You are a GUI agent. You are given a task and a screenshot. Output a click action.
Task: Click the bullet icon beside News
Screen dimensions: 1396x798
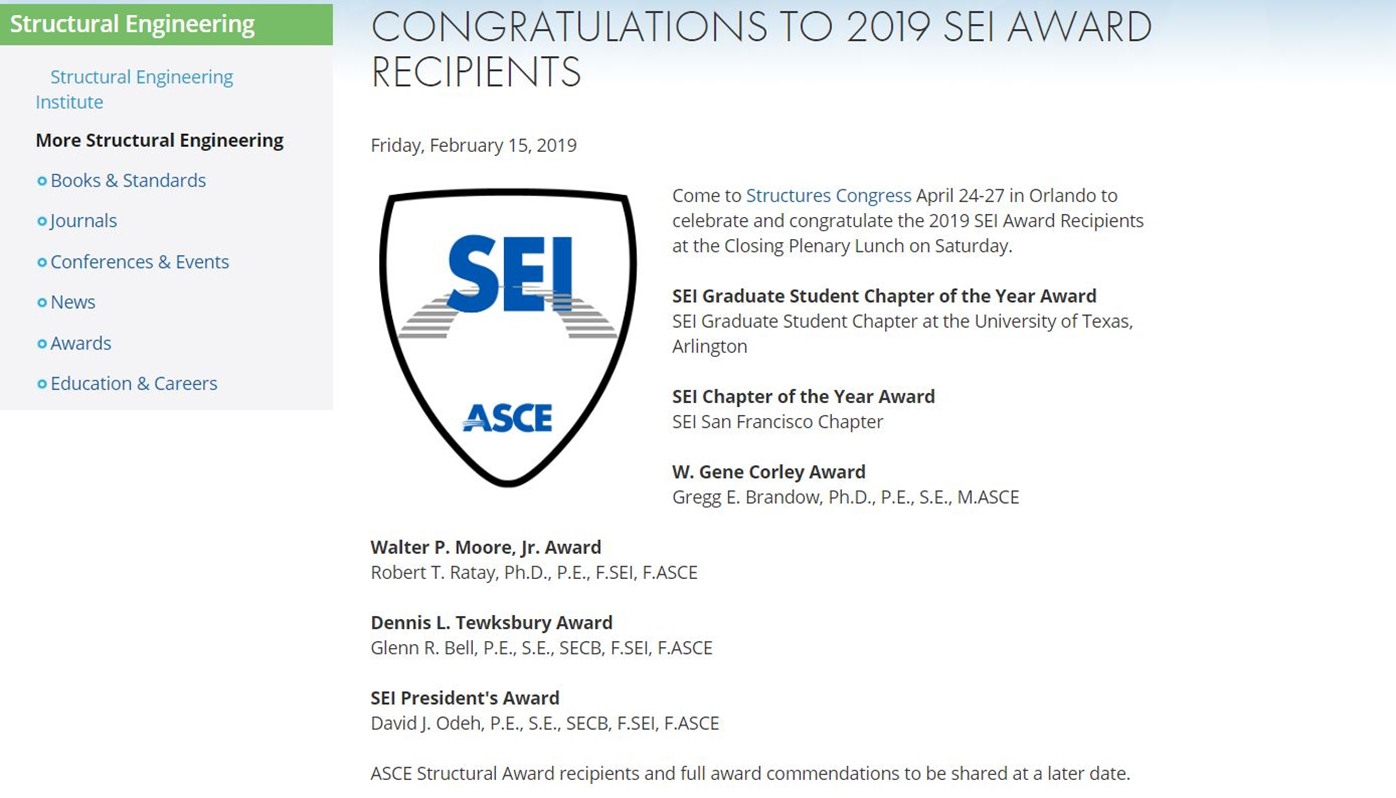click(x=42, y=302)
